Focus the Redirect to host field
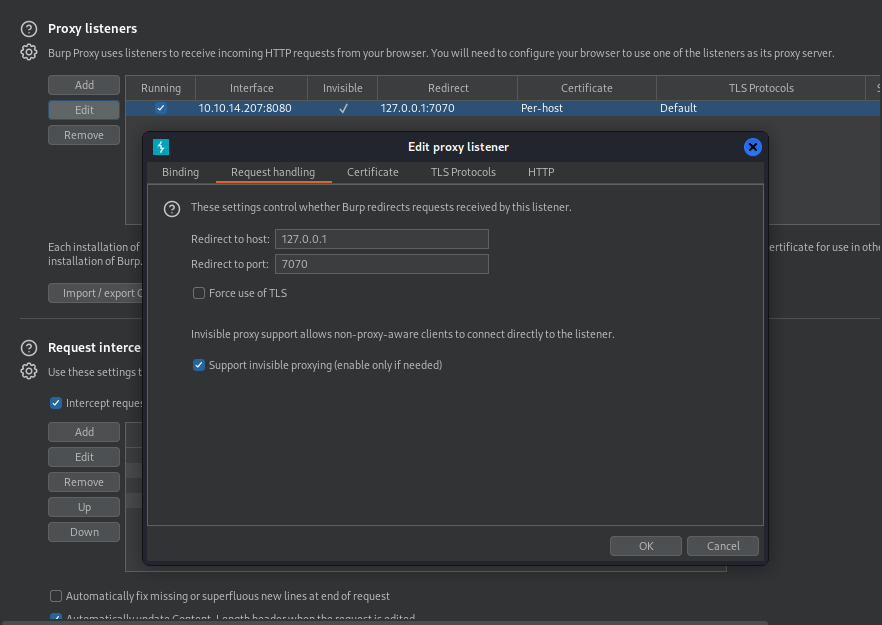The image size is (882, 625). [x=382, y=239]
